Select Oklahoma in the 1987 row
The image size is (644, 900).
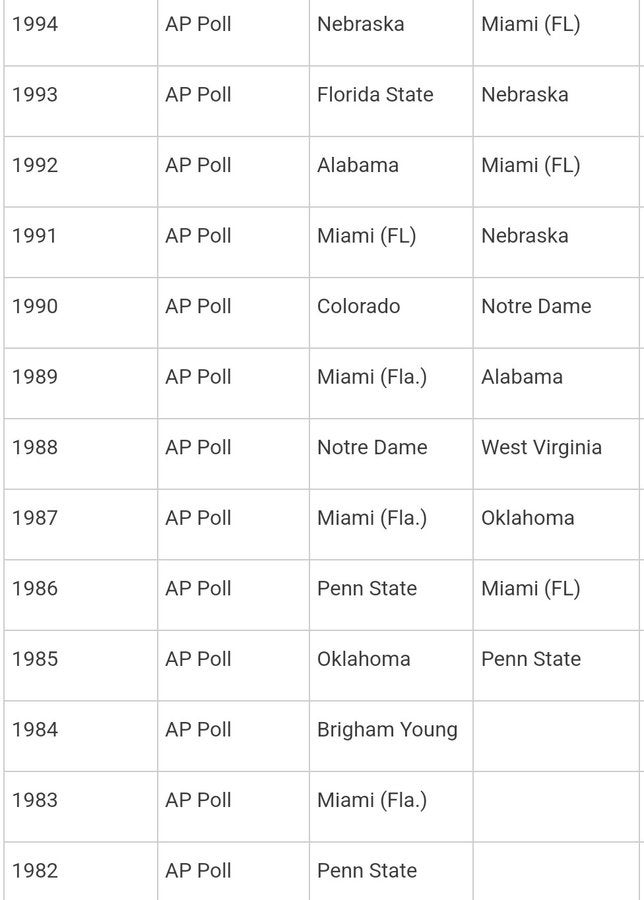[527, 518]
